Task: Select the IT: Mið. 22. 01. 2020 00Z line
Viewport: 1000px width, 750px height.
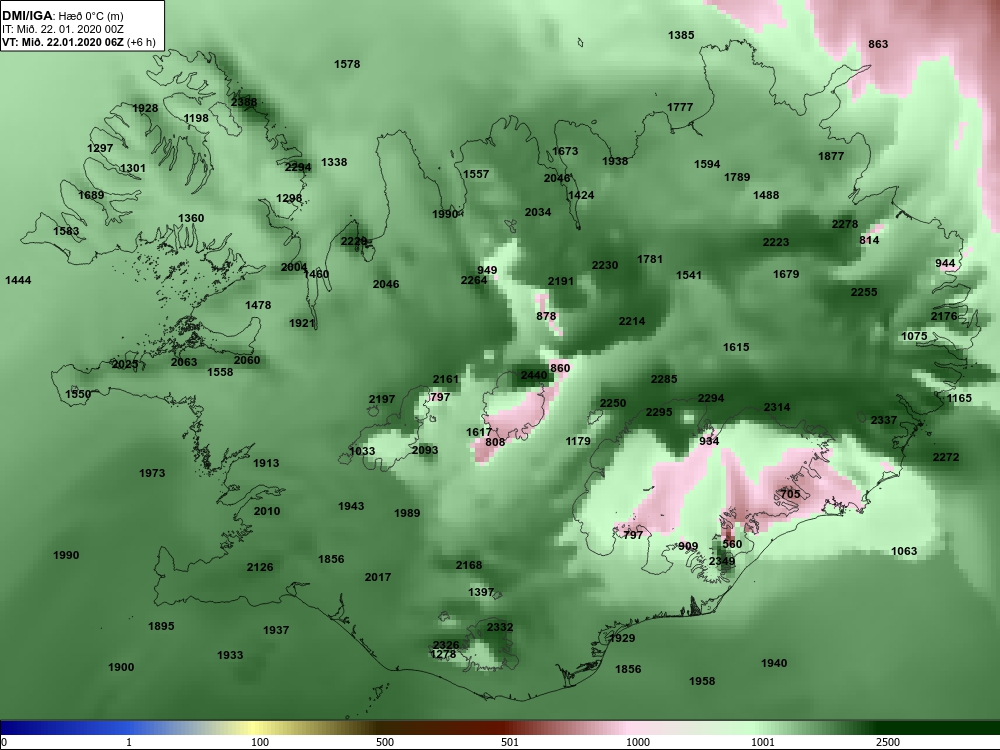Action: 62,29
